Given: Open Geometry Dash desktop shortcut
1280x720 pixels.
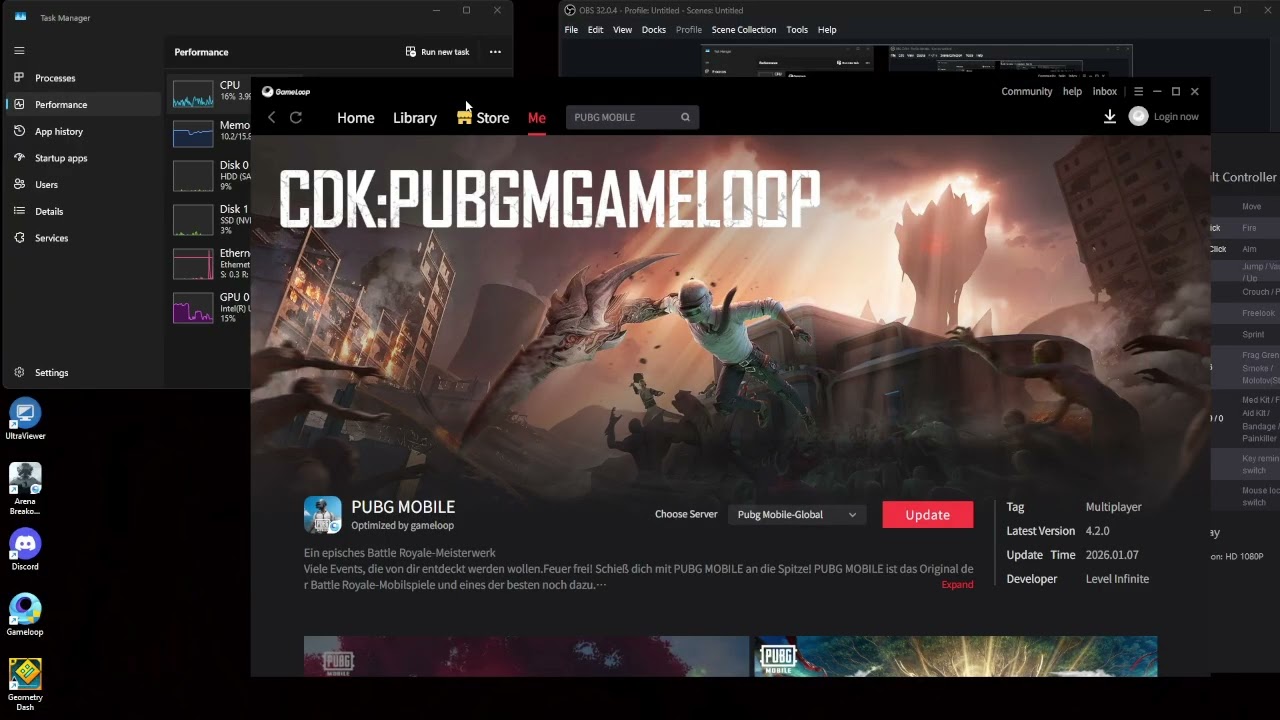Looking at the screenshot, I should click(x=25, y=685).
